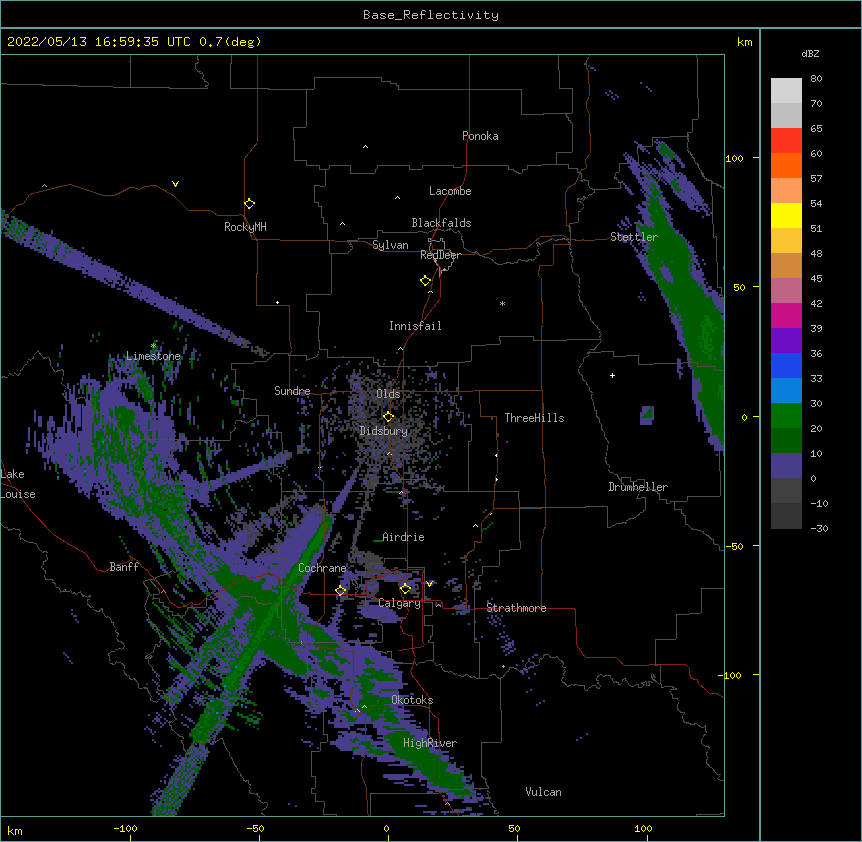Click the RedDeer city label
Viewport: 862px width, 842px height.
tap(440, 255)
